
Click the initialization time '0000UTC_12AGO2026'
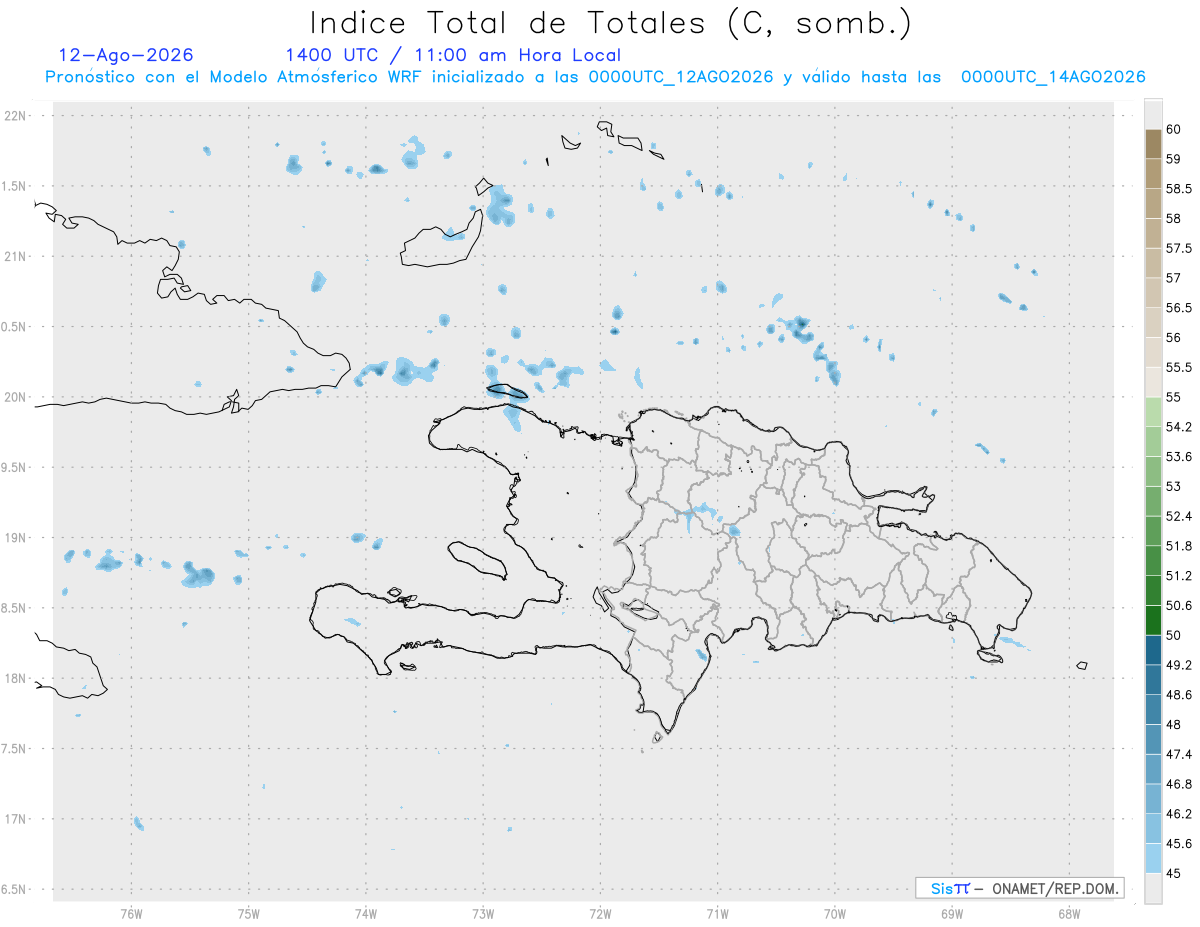(x=681, y=77)
